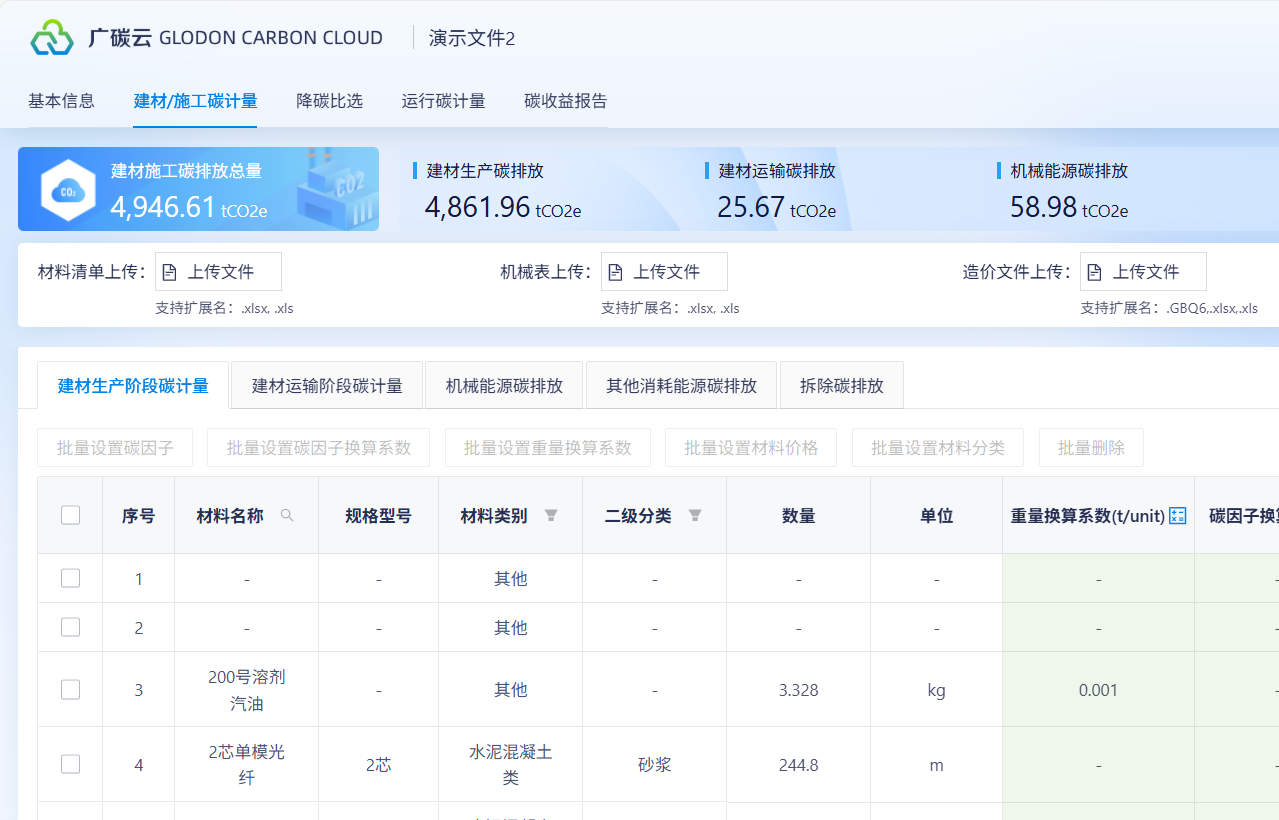1279x820 pixels.
Task: Click the Glodon Carbon Cloud logo
Action: point(52,38)
